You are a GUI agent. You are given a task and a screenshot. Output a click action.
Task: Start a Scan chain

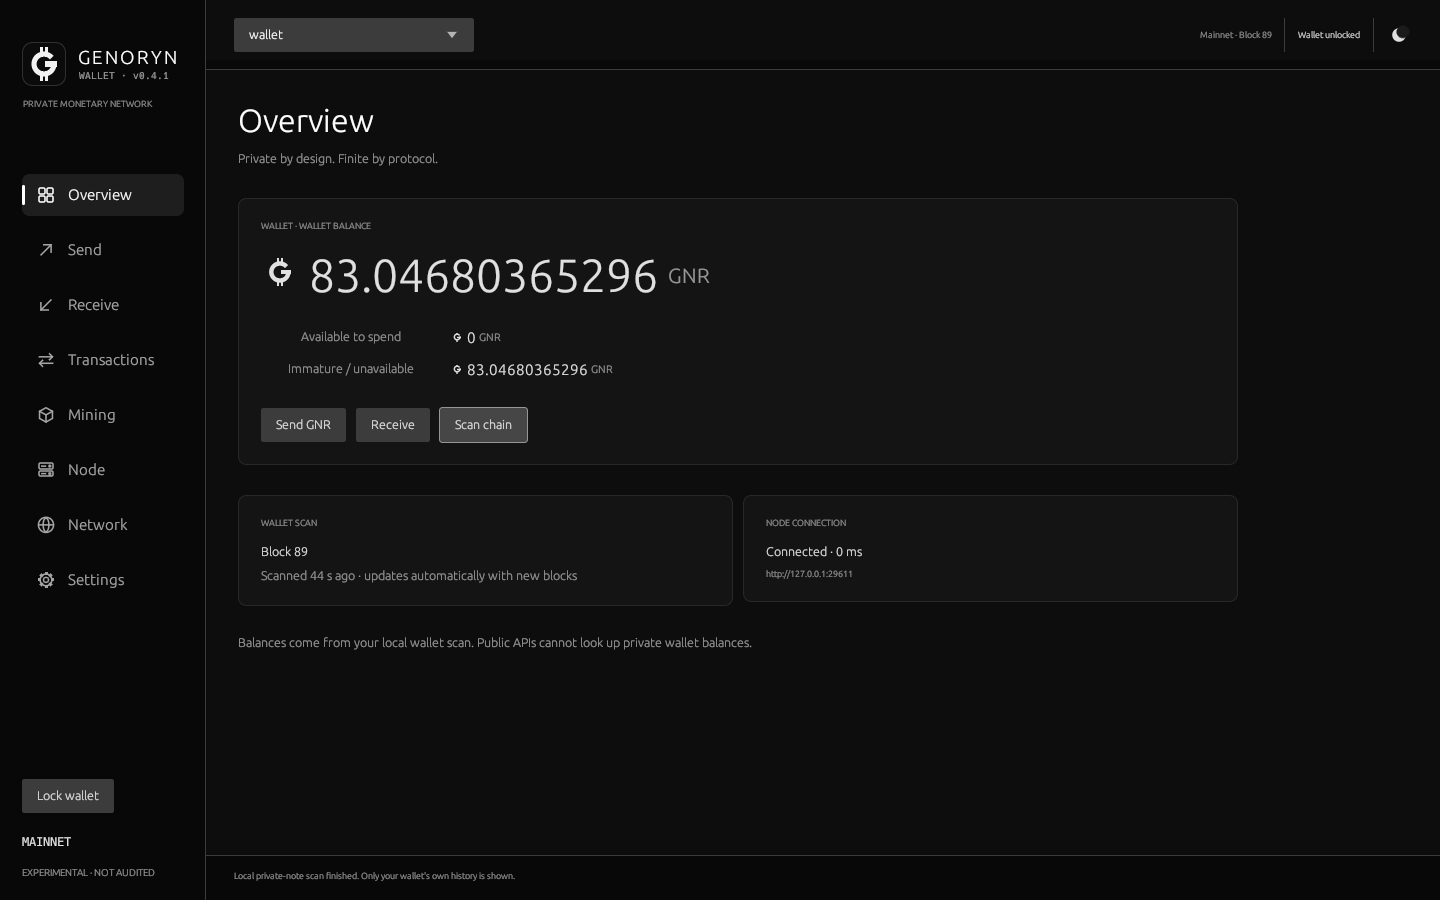483,425
